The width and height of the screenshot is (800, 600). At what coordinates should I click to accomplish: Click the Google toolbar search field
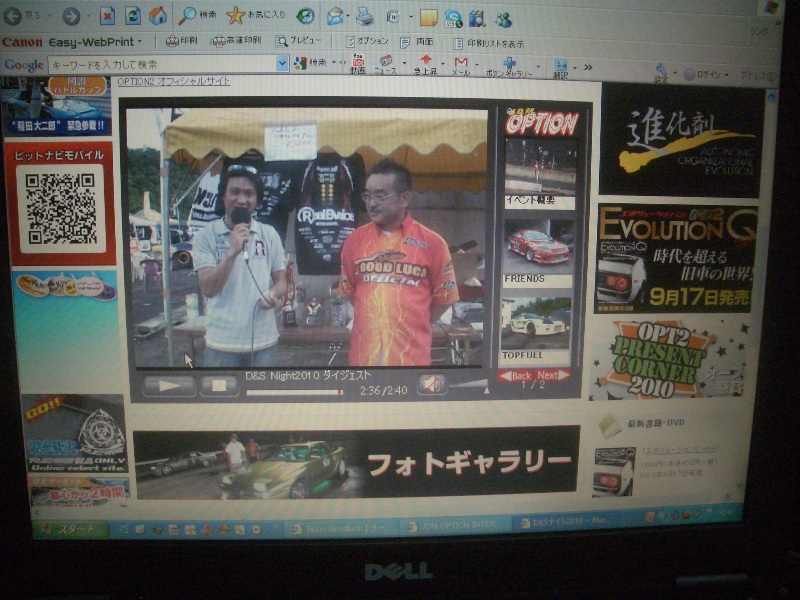click(x=162, y=64)
